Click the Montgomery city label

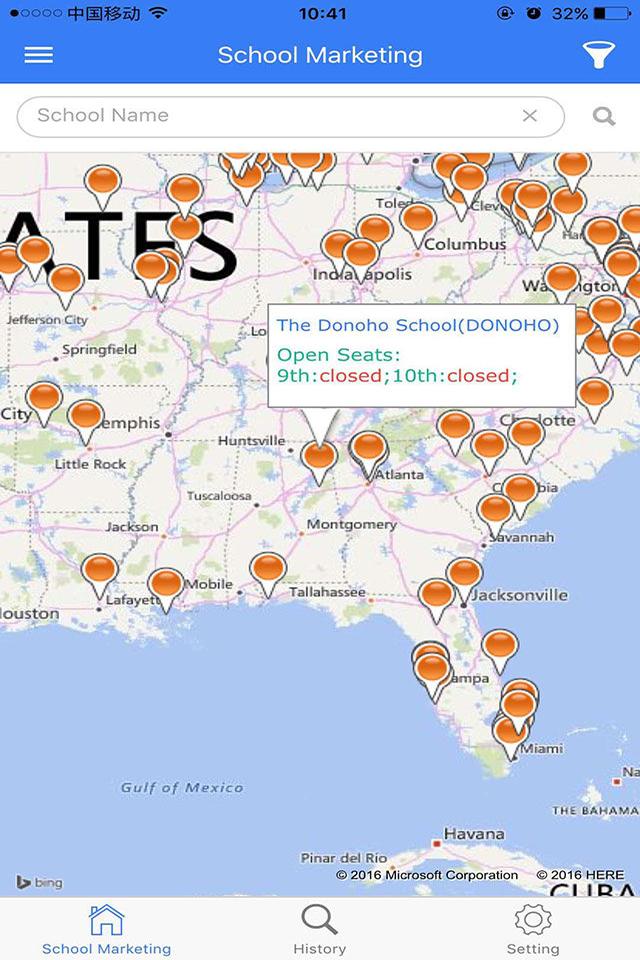[x=352, y=525]
